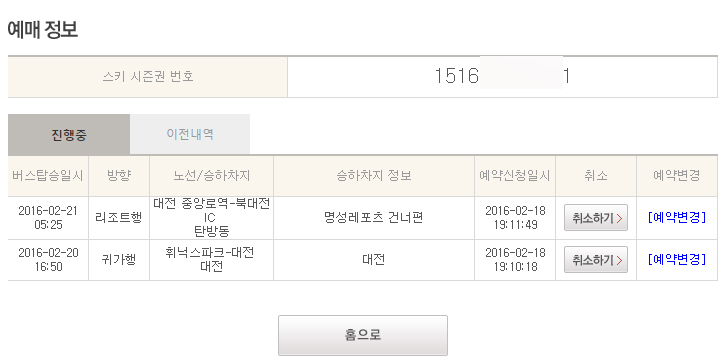Click the 예약신청일시 column header
723x363 pixels.
point(515,176)
